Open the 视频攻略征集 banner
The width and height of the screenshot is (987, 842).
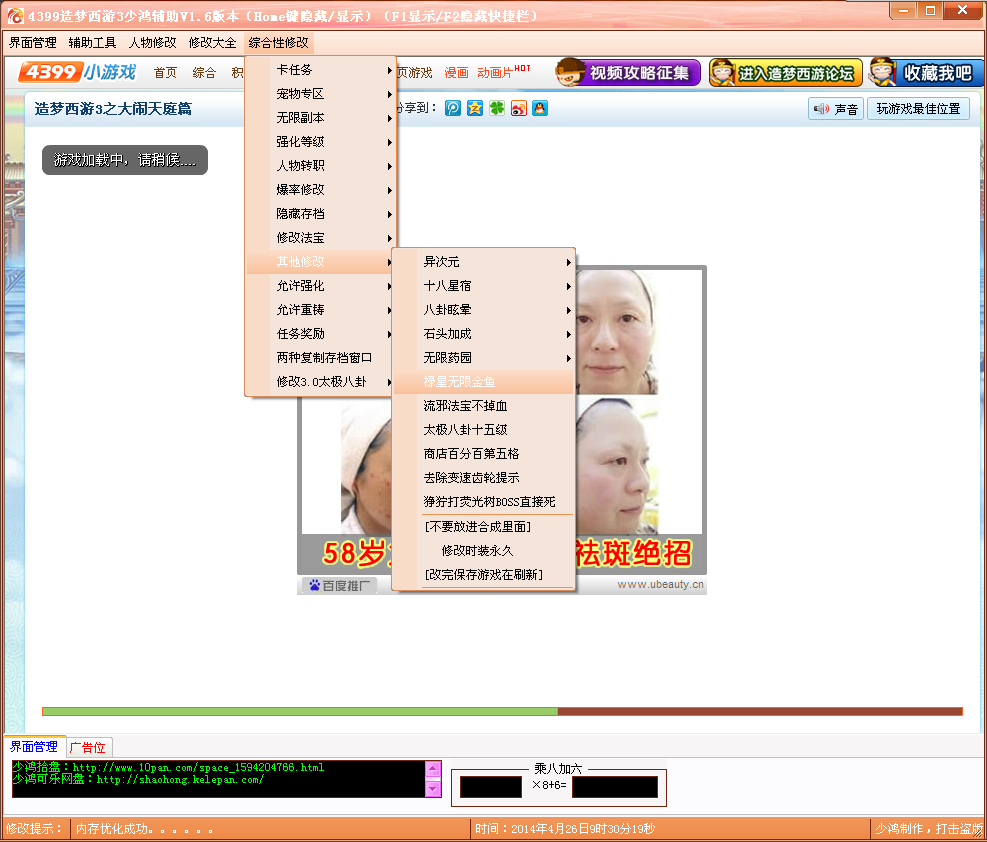pyautogui.click(x=628, y=72)
